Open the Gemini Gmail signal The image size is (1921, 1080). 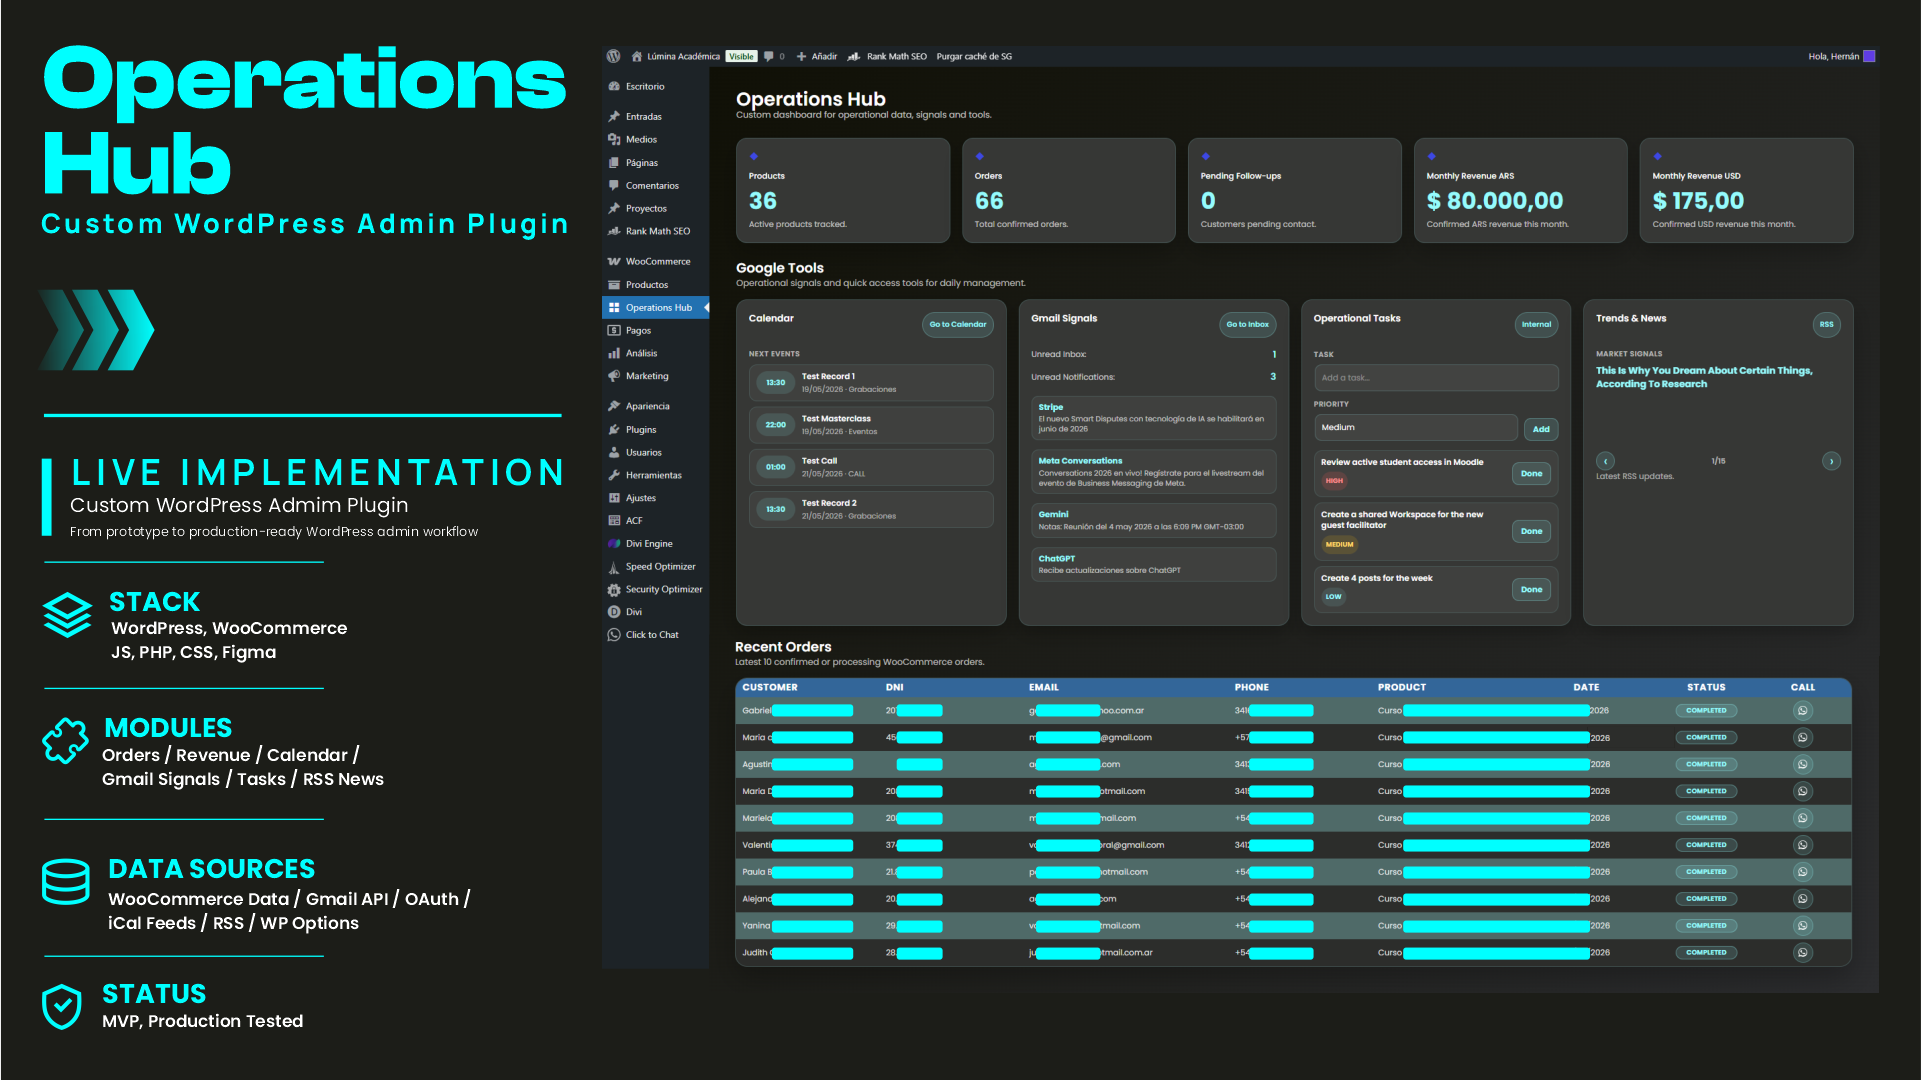1153,521
